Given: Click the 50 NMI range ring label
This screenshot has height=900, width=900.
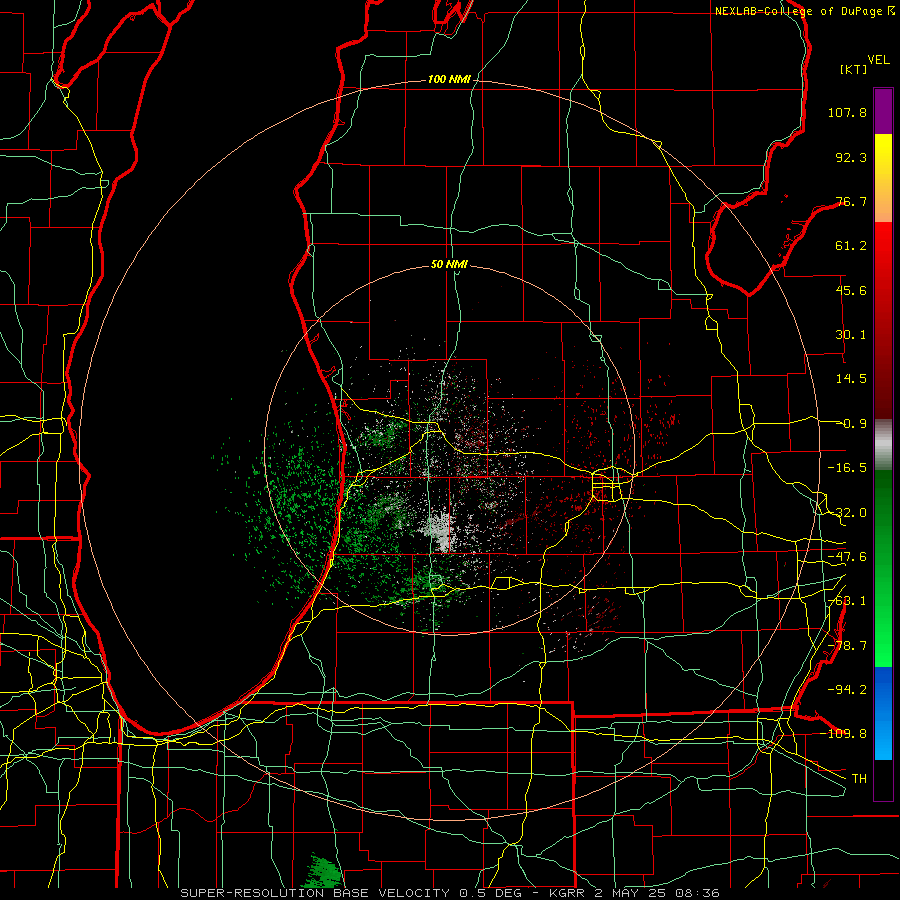Looking at the screenshot, I should pos(449,265).
